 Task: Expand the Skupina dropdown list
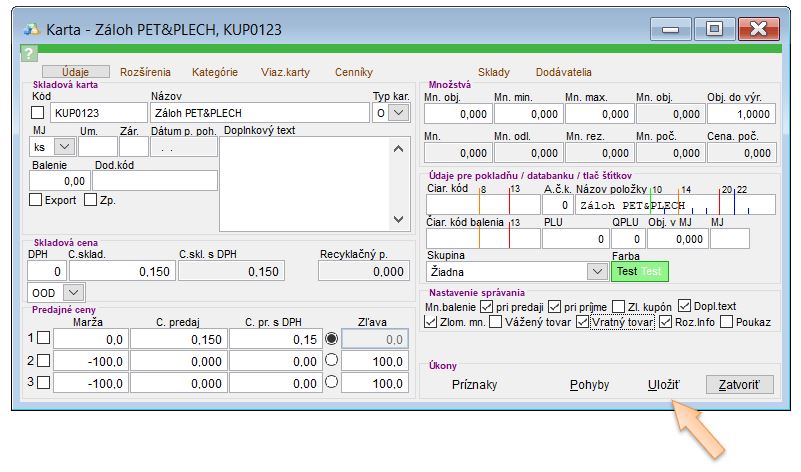click(595, 271)
